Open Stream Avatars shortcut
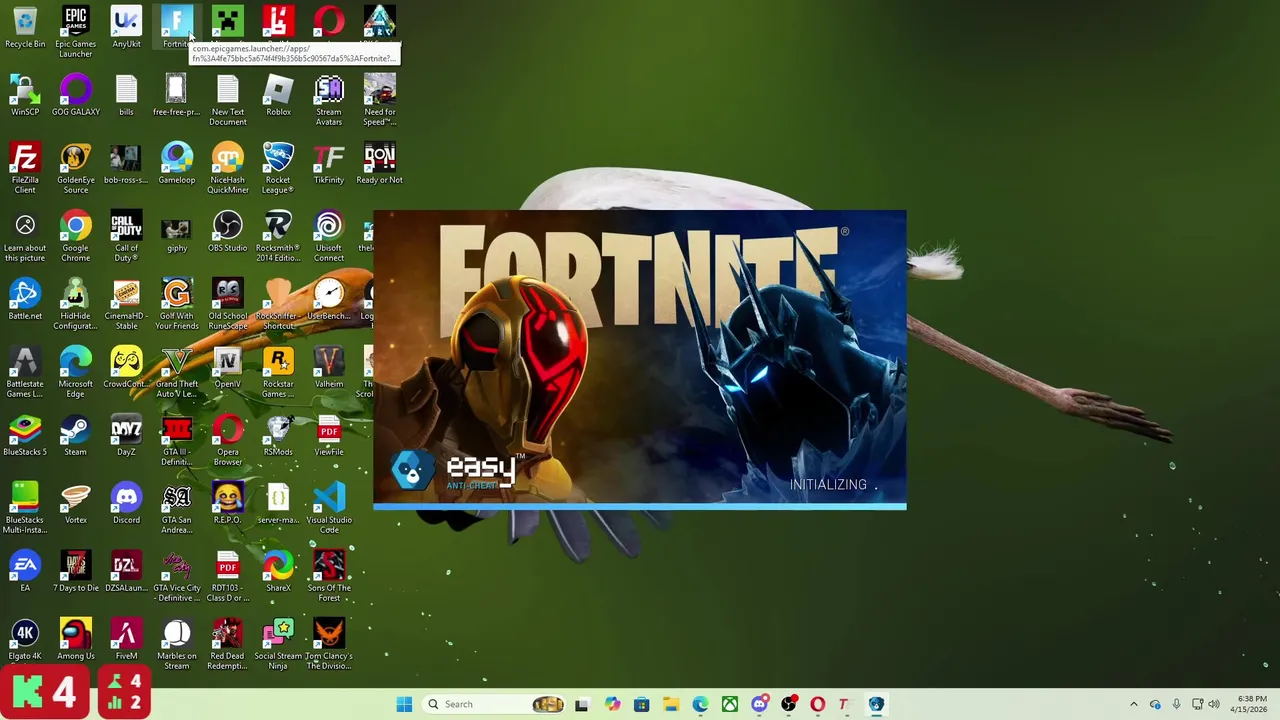This screenshot has width=1280, height=720. 329,100
